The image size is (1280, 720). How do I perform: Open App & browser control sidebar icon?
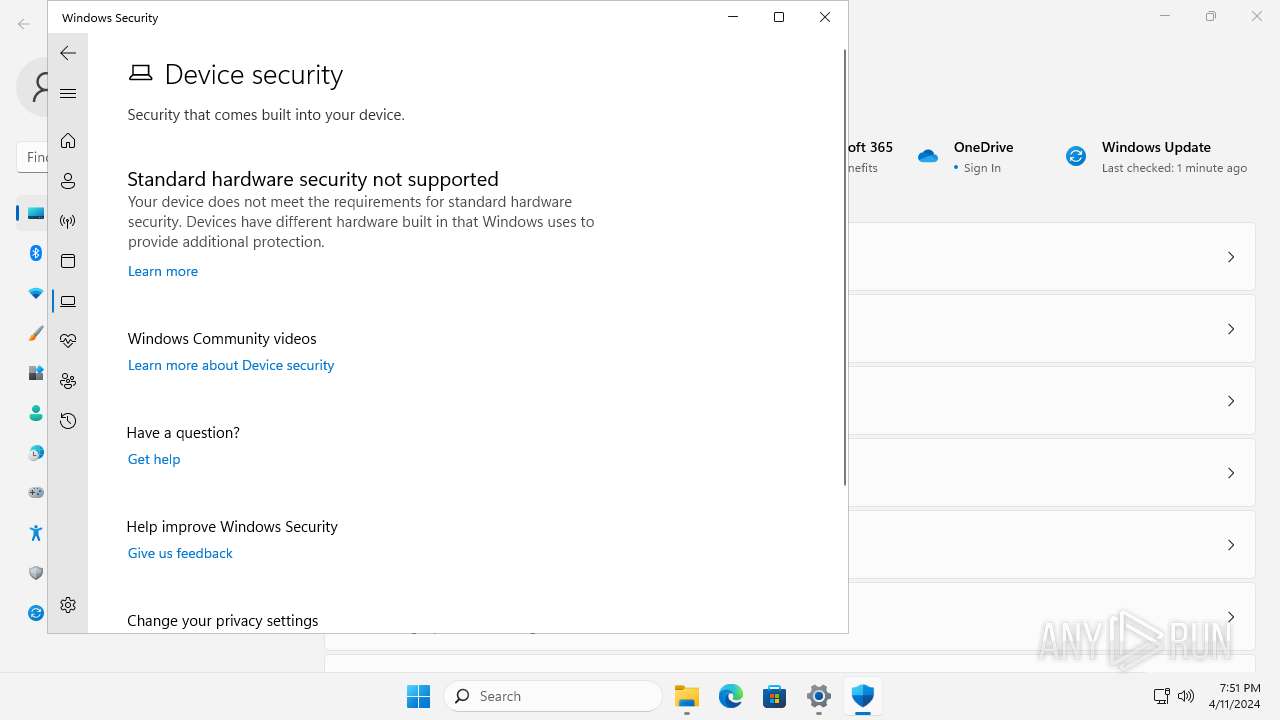[x=68, y=261]
